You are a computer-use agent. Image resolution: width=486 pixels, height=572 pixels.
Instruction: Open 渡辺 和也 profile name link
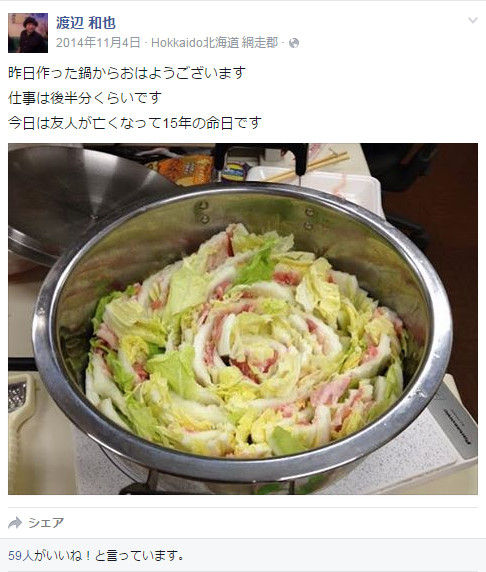tap(86, 23)
